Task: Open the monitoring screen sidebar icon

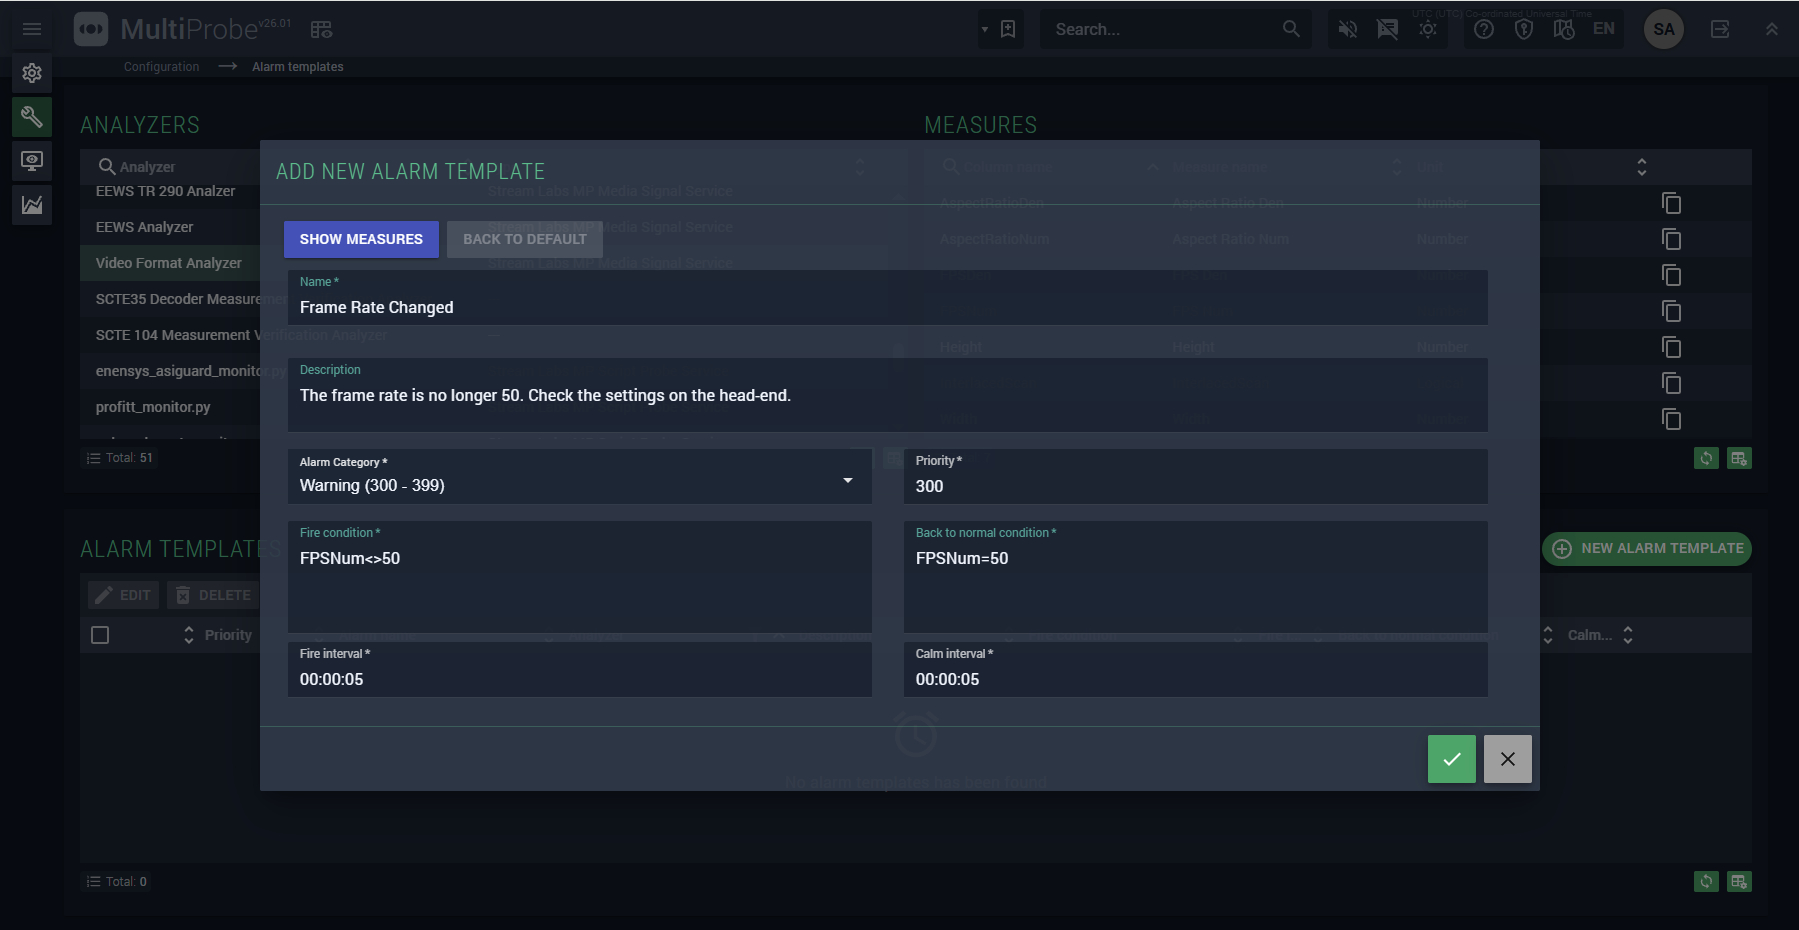Action: [32, 161]
